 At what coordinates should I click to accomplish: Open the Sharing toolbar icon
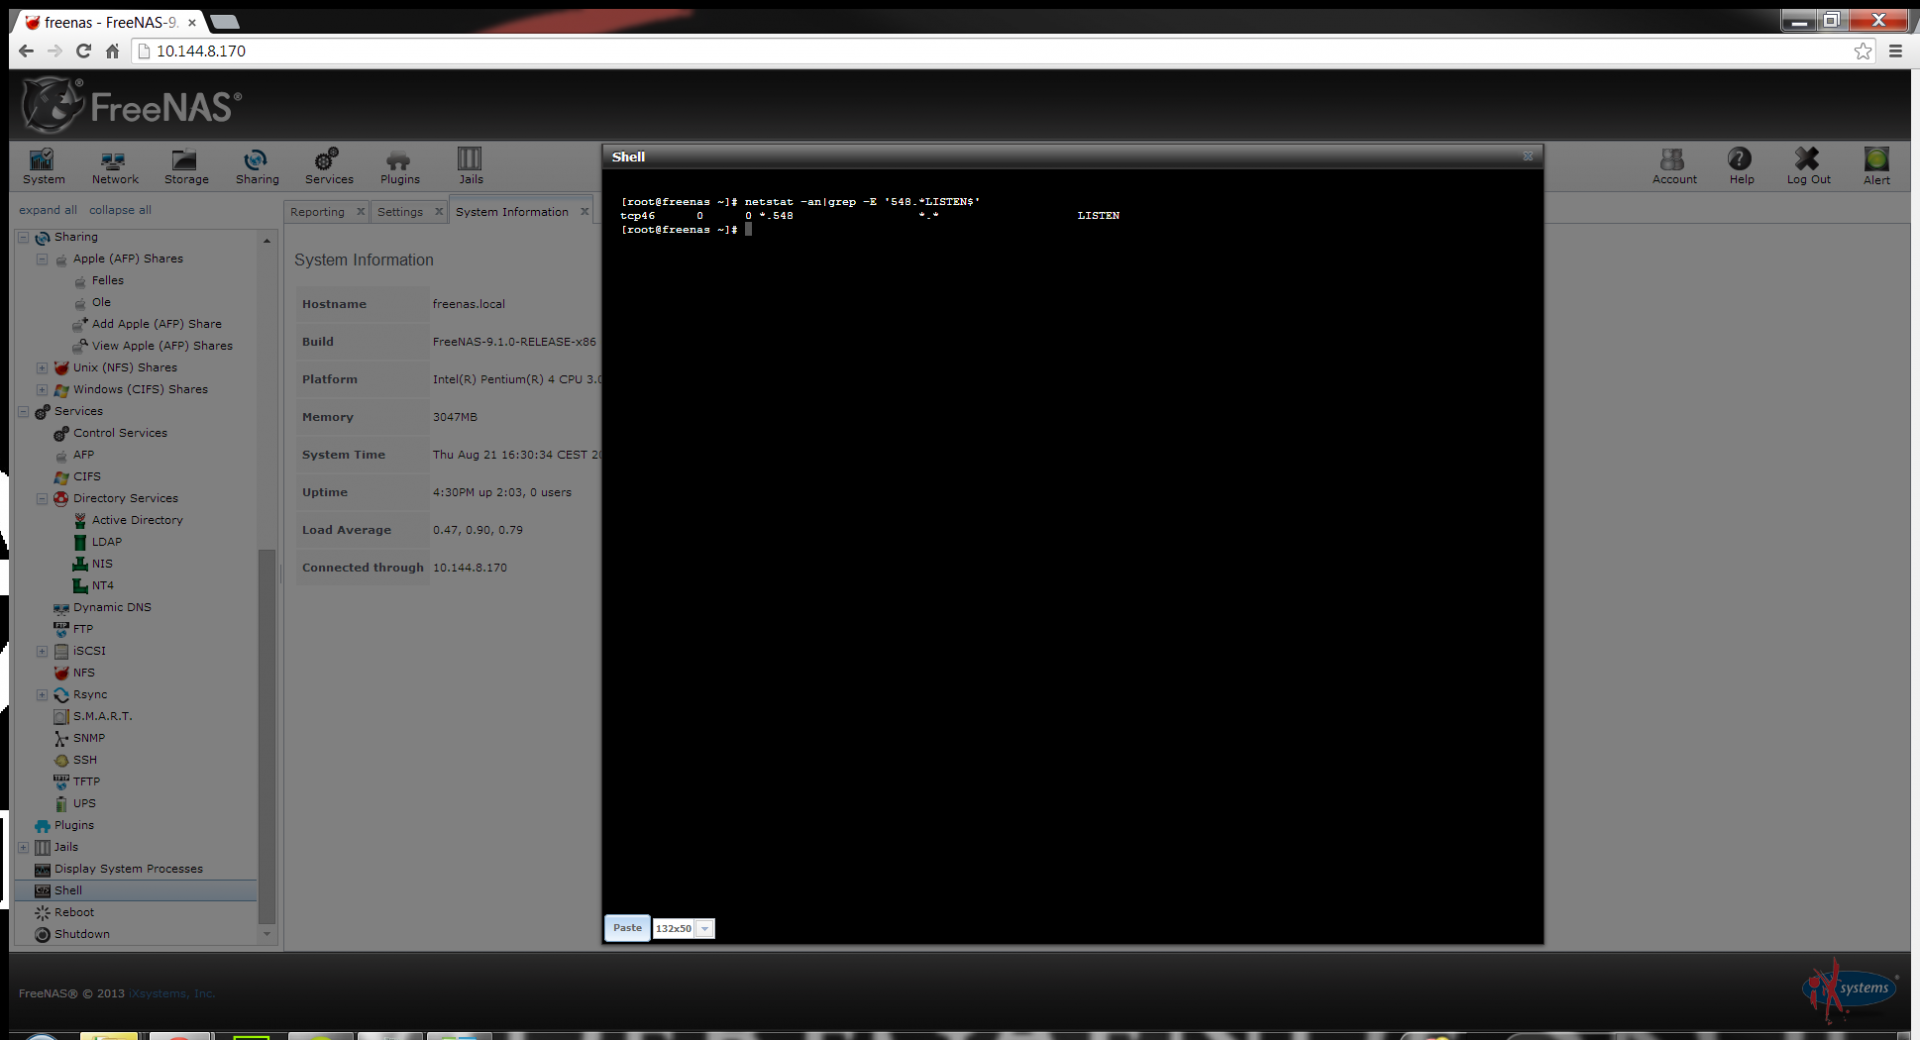(x=257, y=166)
